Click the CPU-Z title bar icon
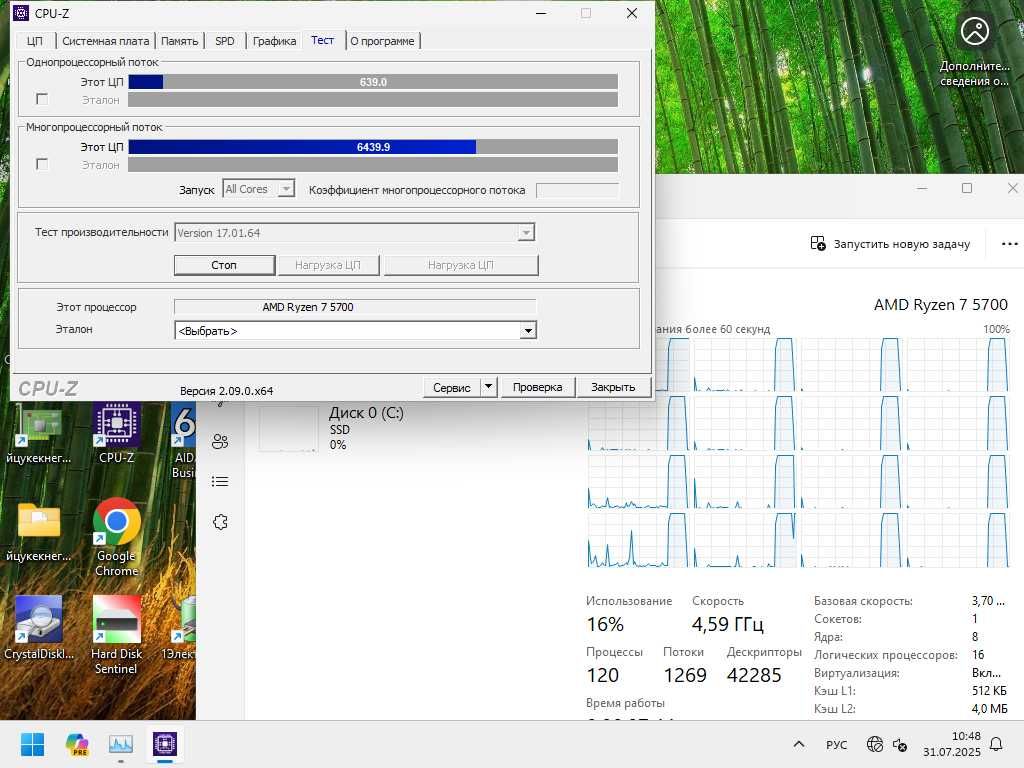Screen dimensions: 1024x768 (x=21, y=13)
